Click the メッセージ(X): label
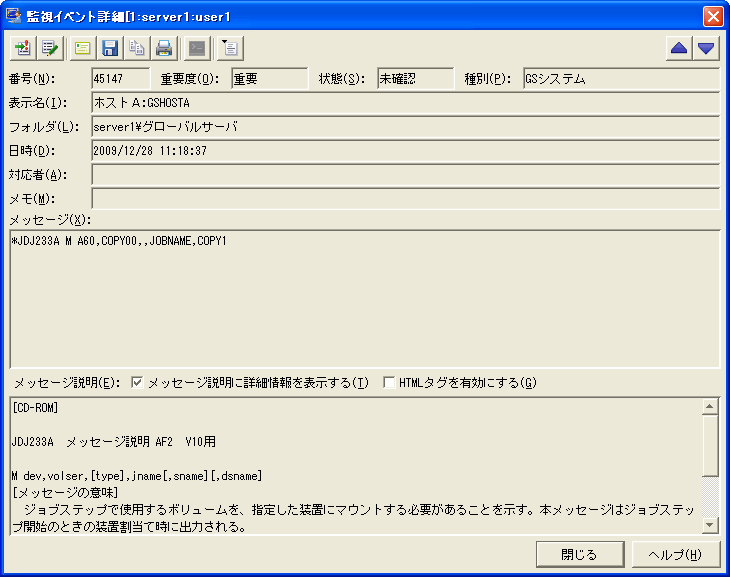Screen dimensions: 730x577 tap(50, 219)
